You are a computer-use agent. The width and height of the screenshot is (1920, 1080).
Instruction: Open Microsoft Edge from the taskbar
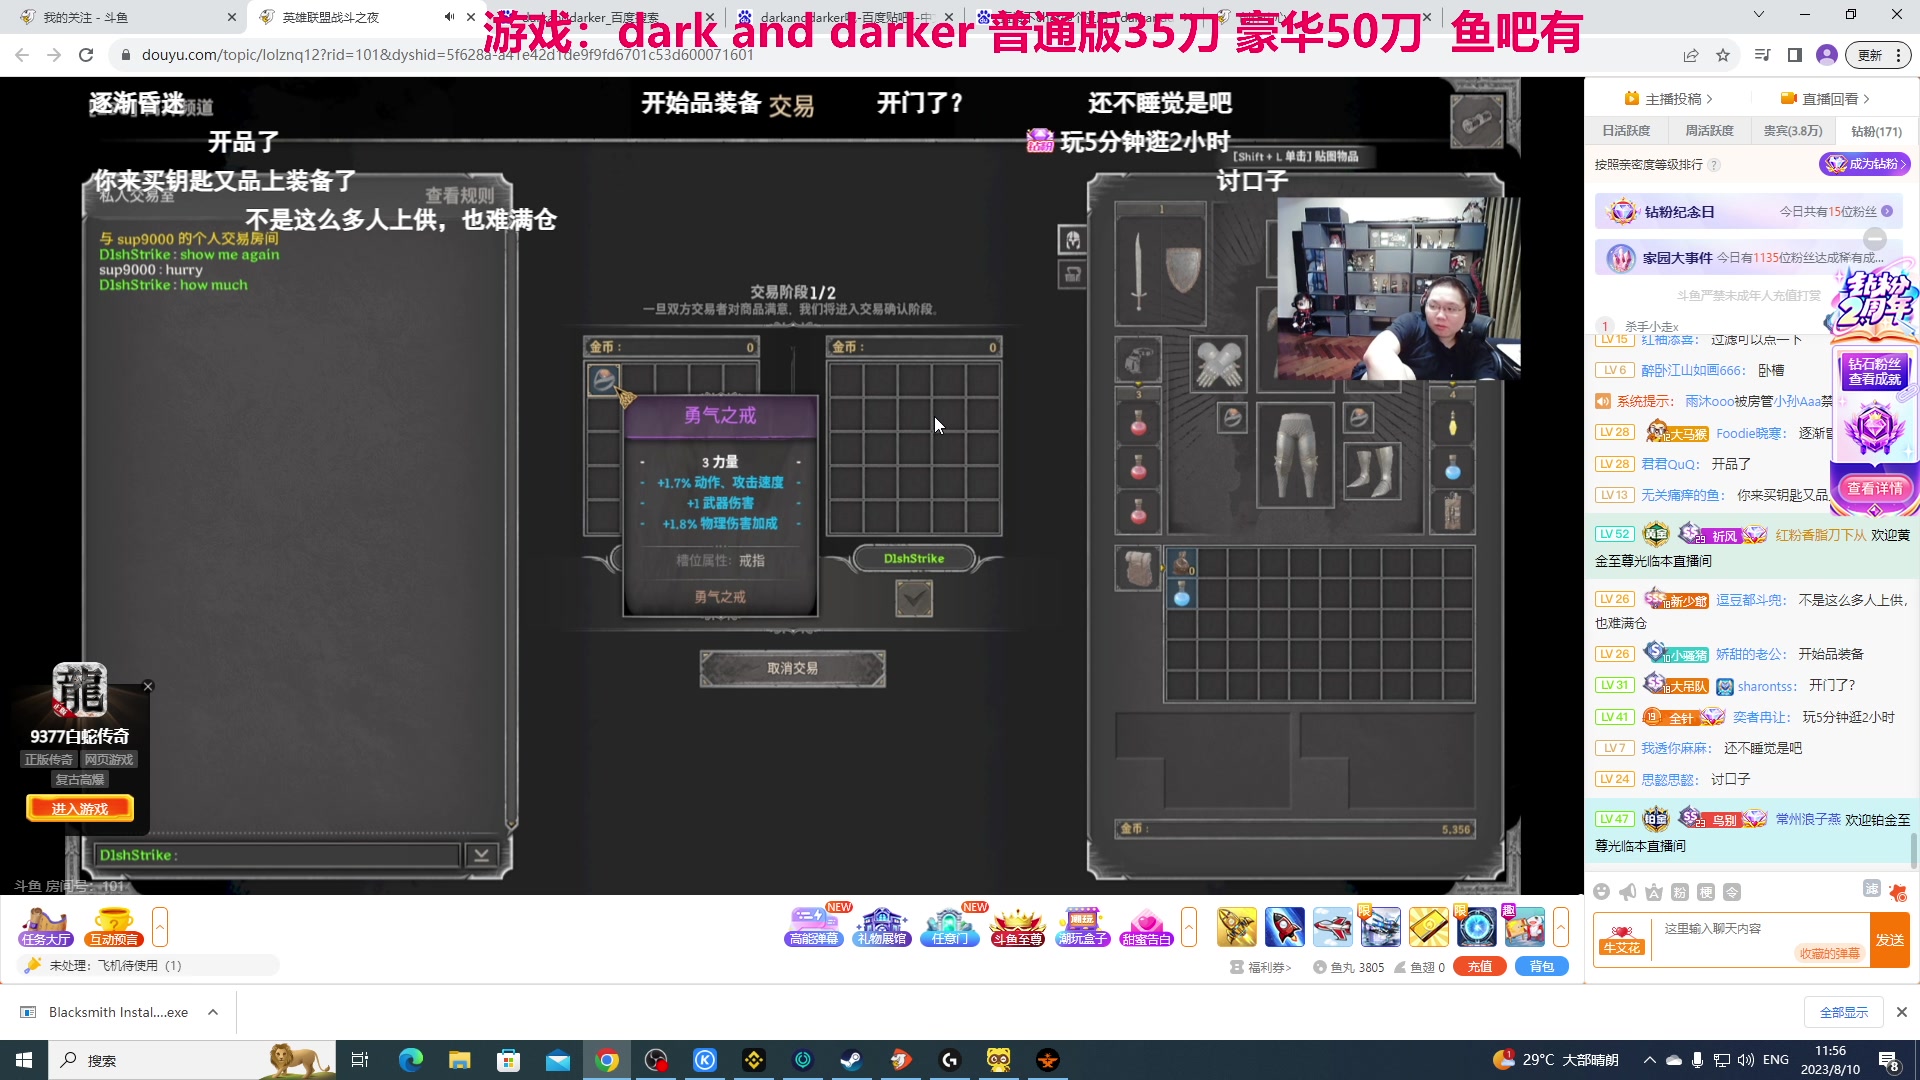pos(411,1060)
